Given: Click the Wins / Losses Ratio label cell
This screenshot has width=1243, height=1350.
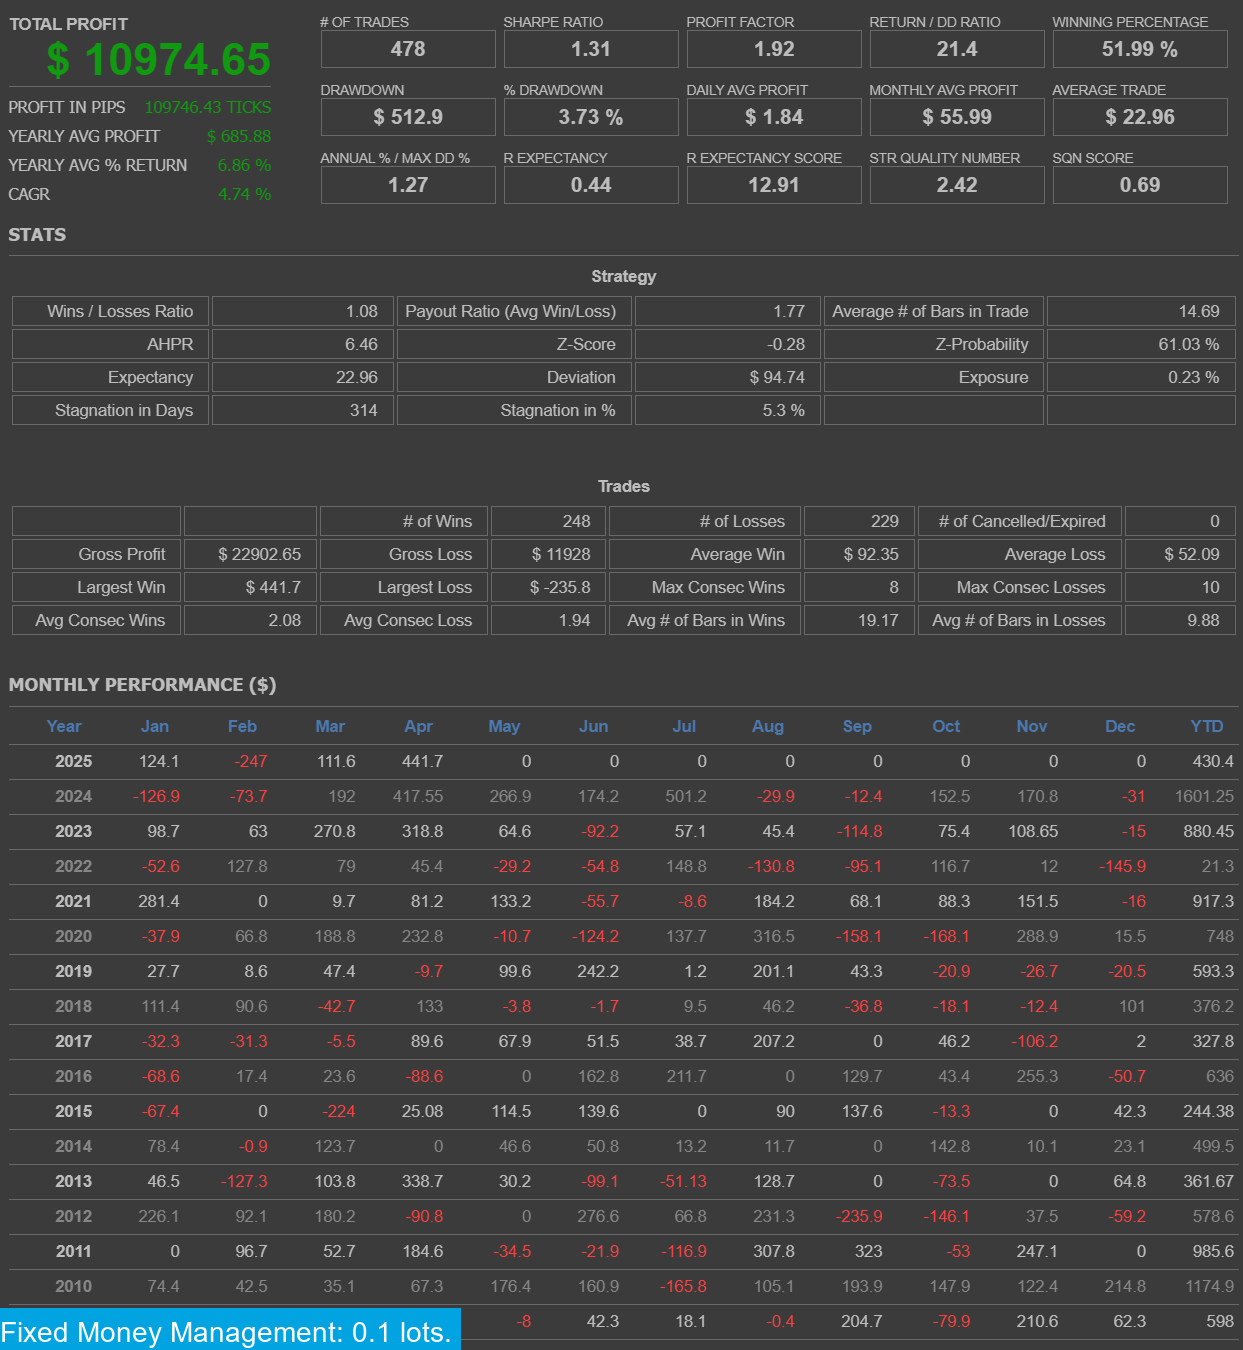Looking at the screenshot, I should point(110,311).
